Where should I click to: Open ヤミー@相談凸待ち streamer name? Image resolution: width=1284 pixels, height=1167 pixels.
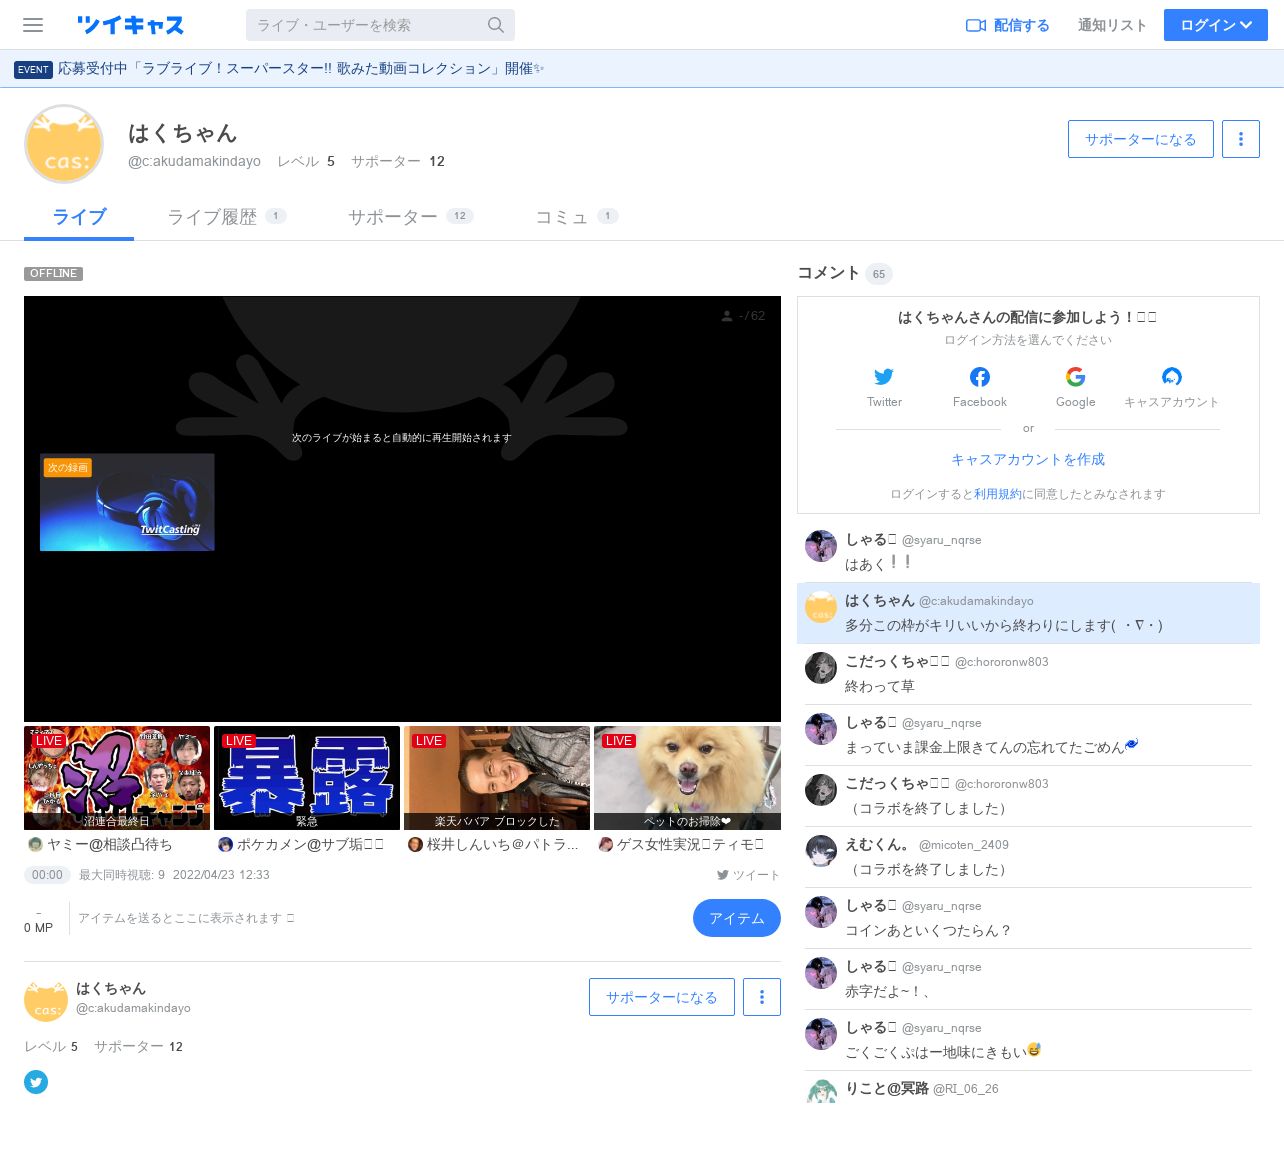tap(110, 845)
